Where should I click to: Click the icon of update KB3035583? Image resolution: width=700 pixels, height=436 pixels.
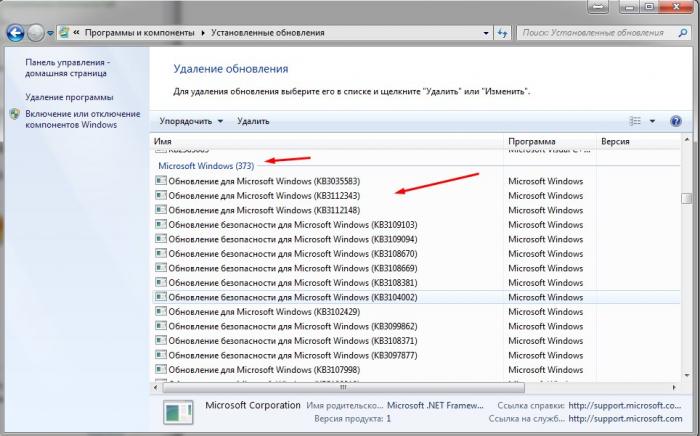coord(160,181)
